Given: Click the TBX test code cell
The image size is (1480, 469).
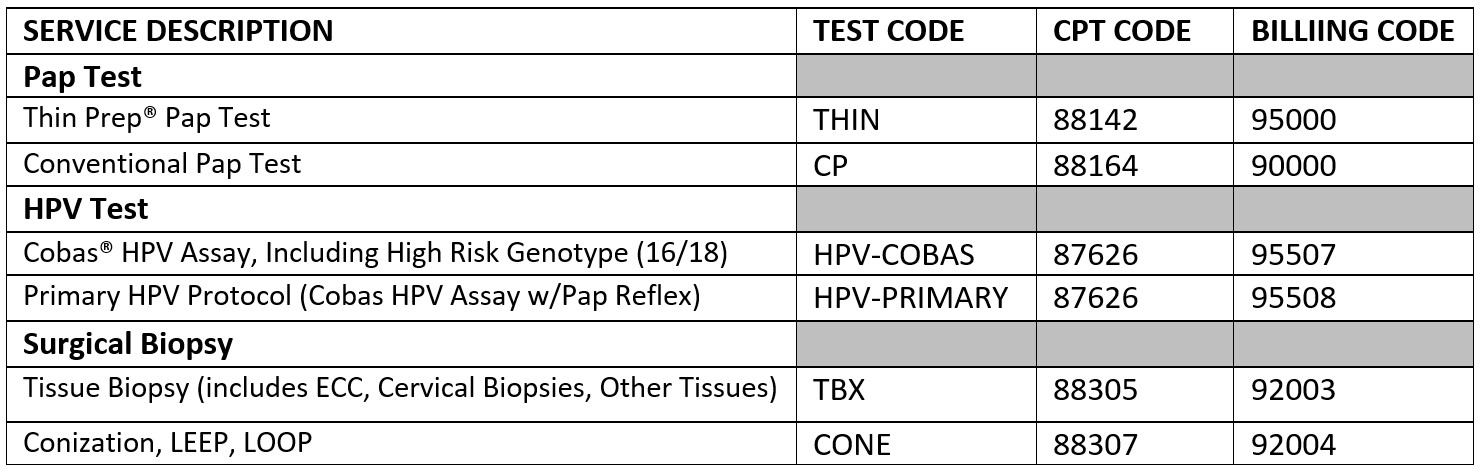Looking at the screenshot, I should [x=840, y=390].
